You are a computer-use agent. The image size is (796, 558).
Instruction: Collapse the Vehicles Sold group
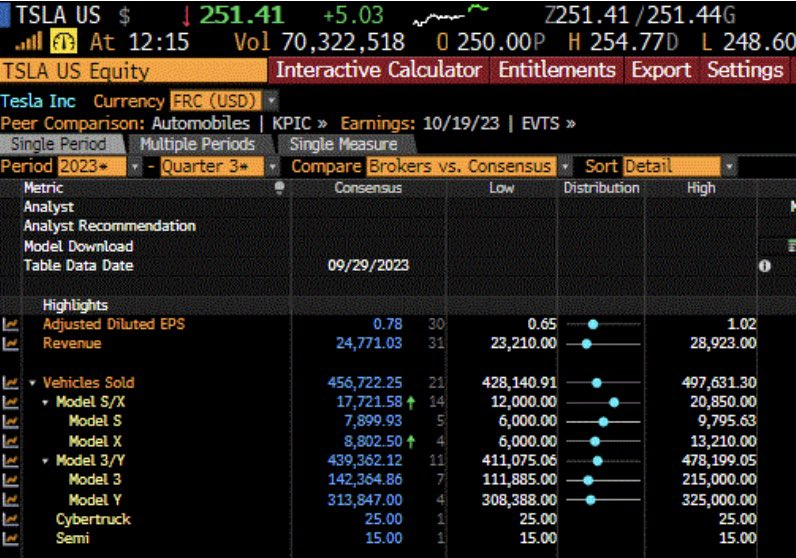32,383
